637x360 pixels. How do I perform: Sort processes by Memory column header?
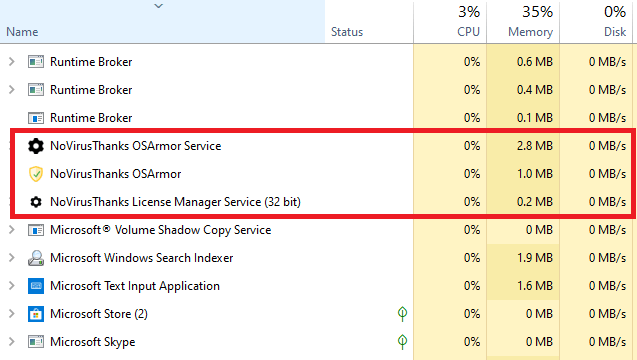point(530,32)
